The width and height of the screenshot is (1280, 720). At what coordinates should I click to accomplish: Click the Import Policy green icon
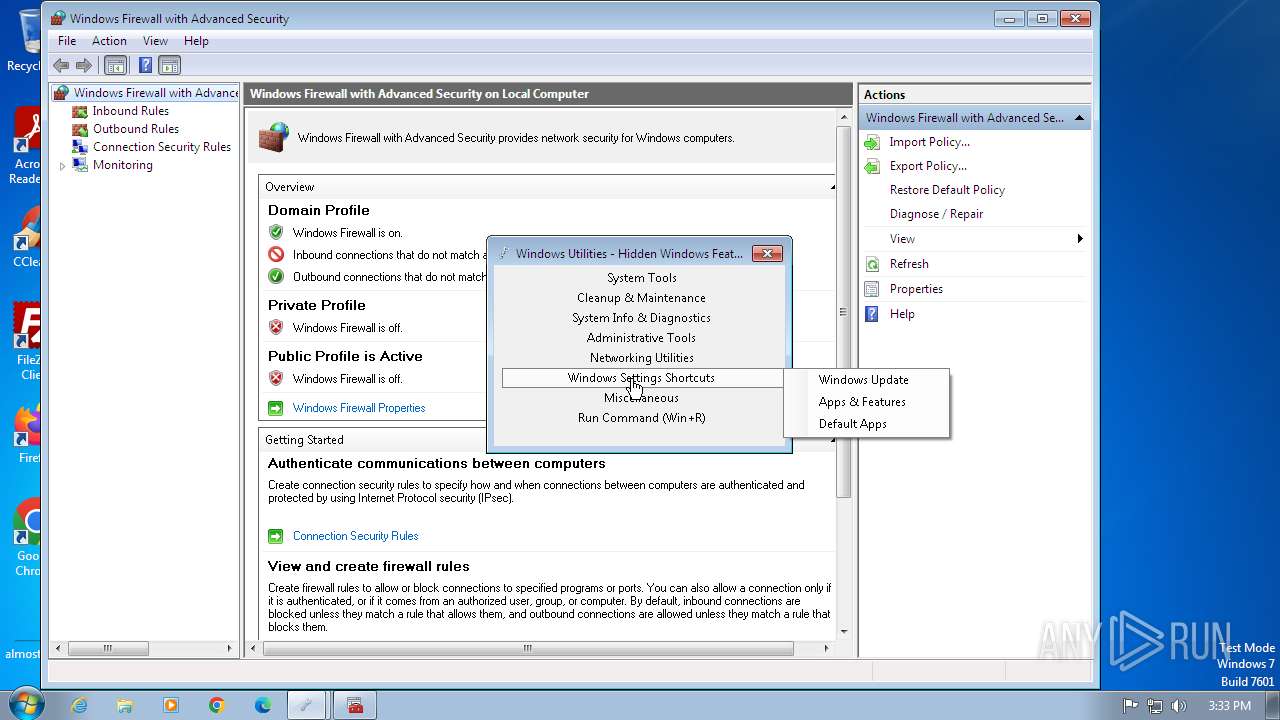click(872, 142)
